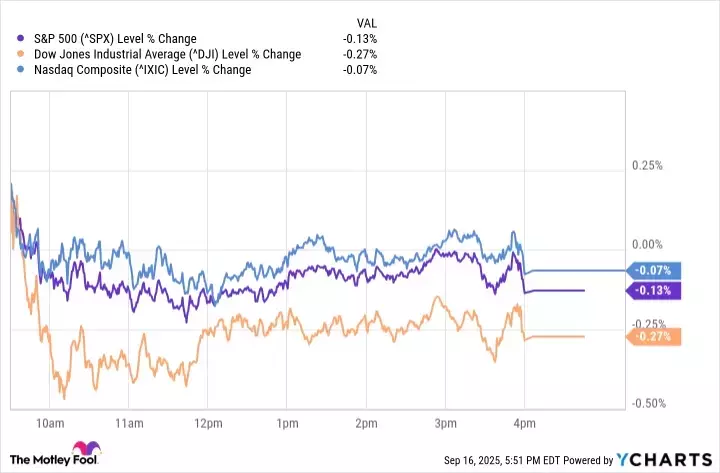Select the Nasdaq Composite (^IXIC) legend label
Image resolution: width=720 pixels, height=473 pixels.
[x=141, y=70]
